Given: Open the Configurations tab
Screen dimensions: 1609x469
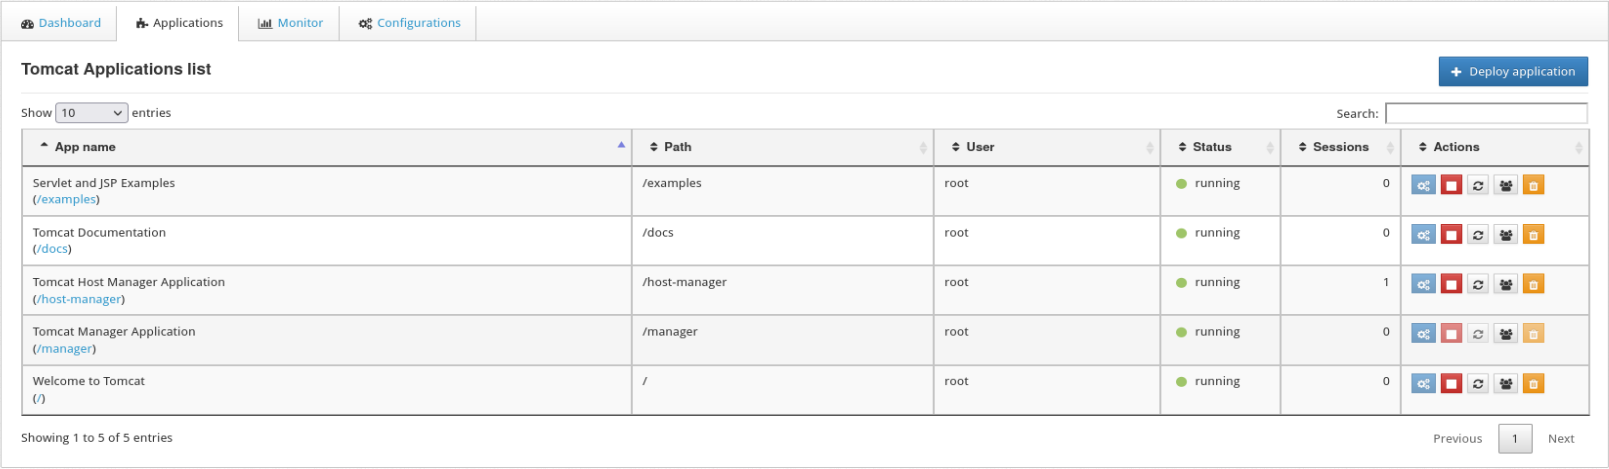Looking at the screenshot, I should (410, 23).
